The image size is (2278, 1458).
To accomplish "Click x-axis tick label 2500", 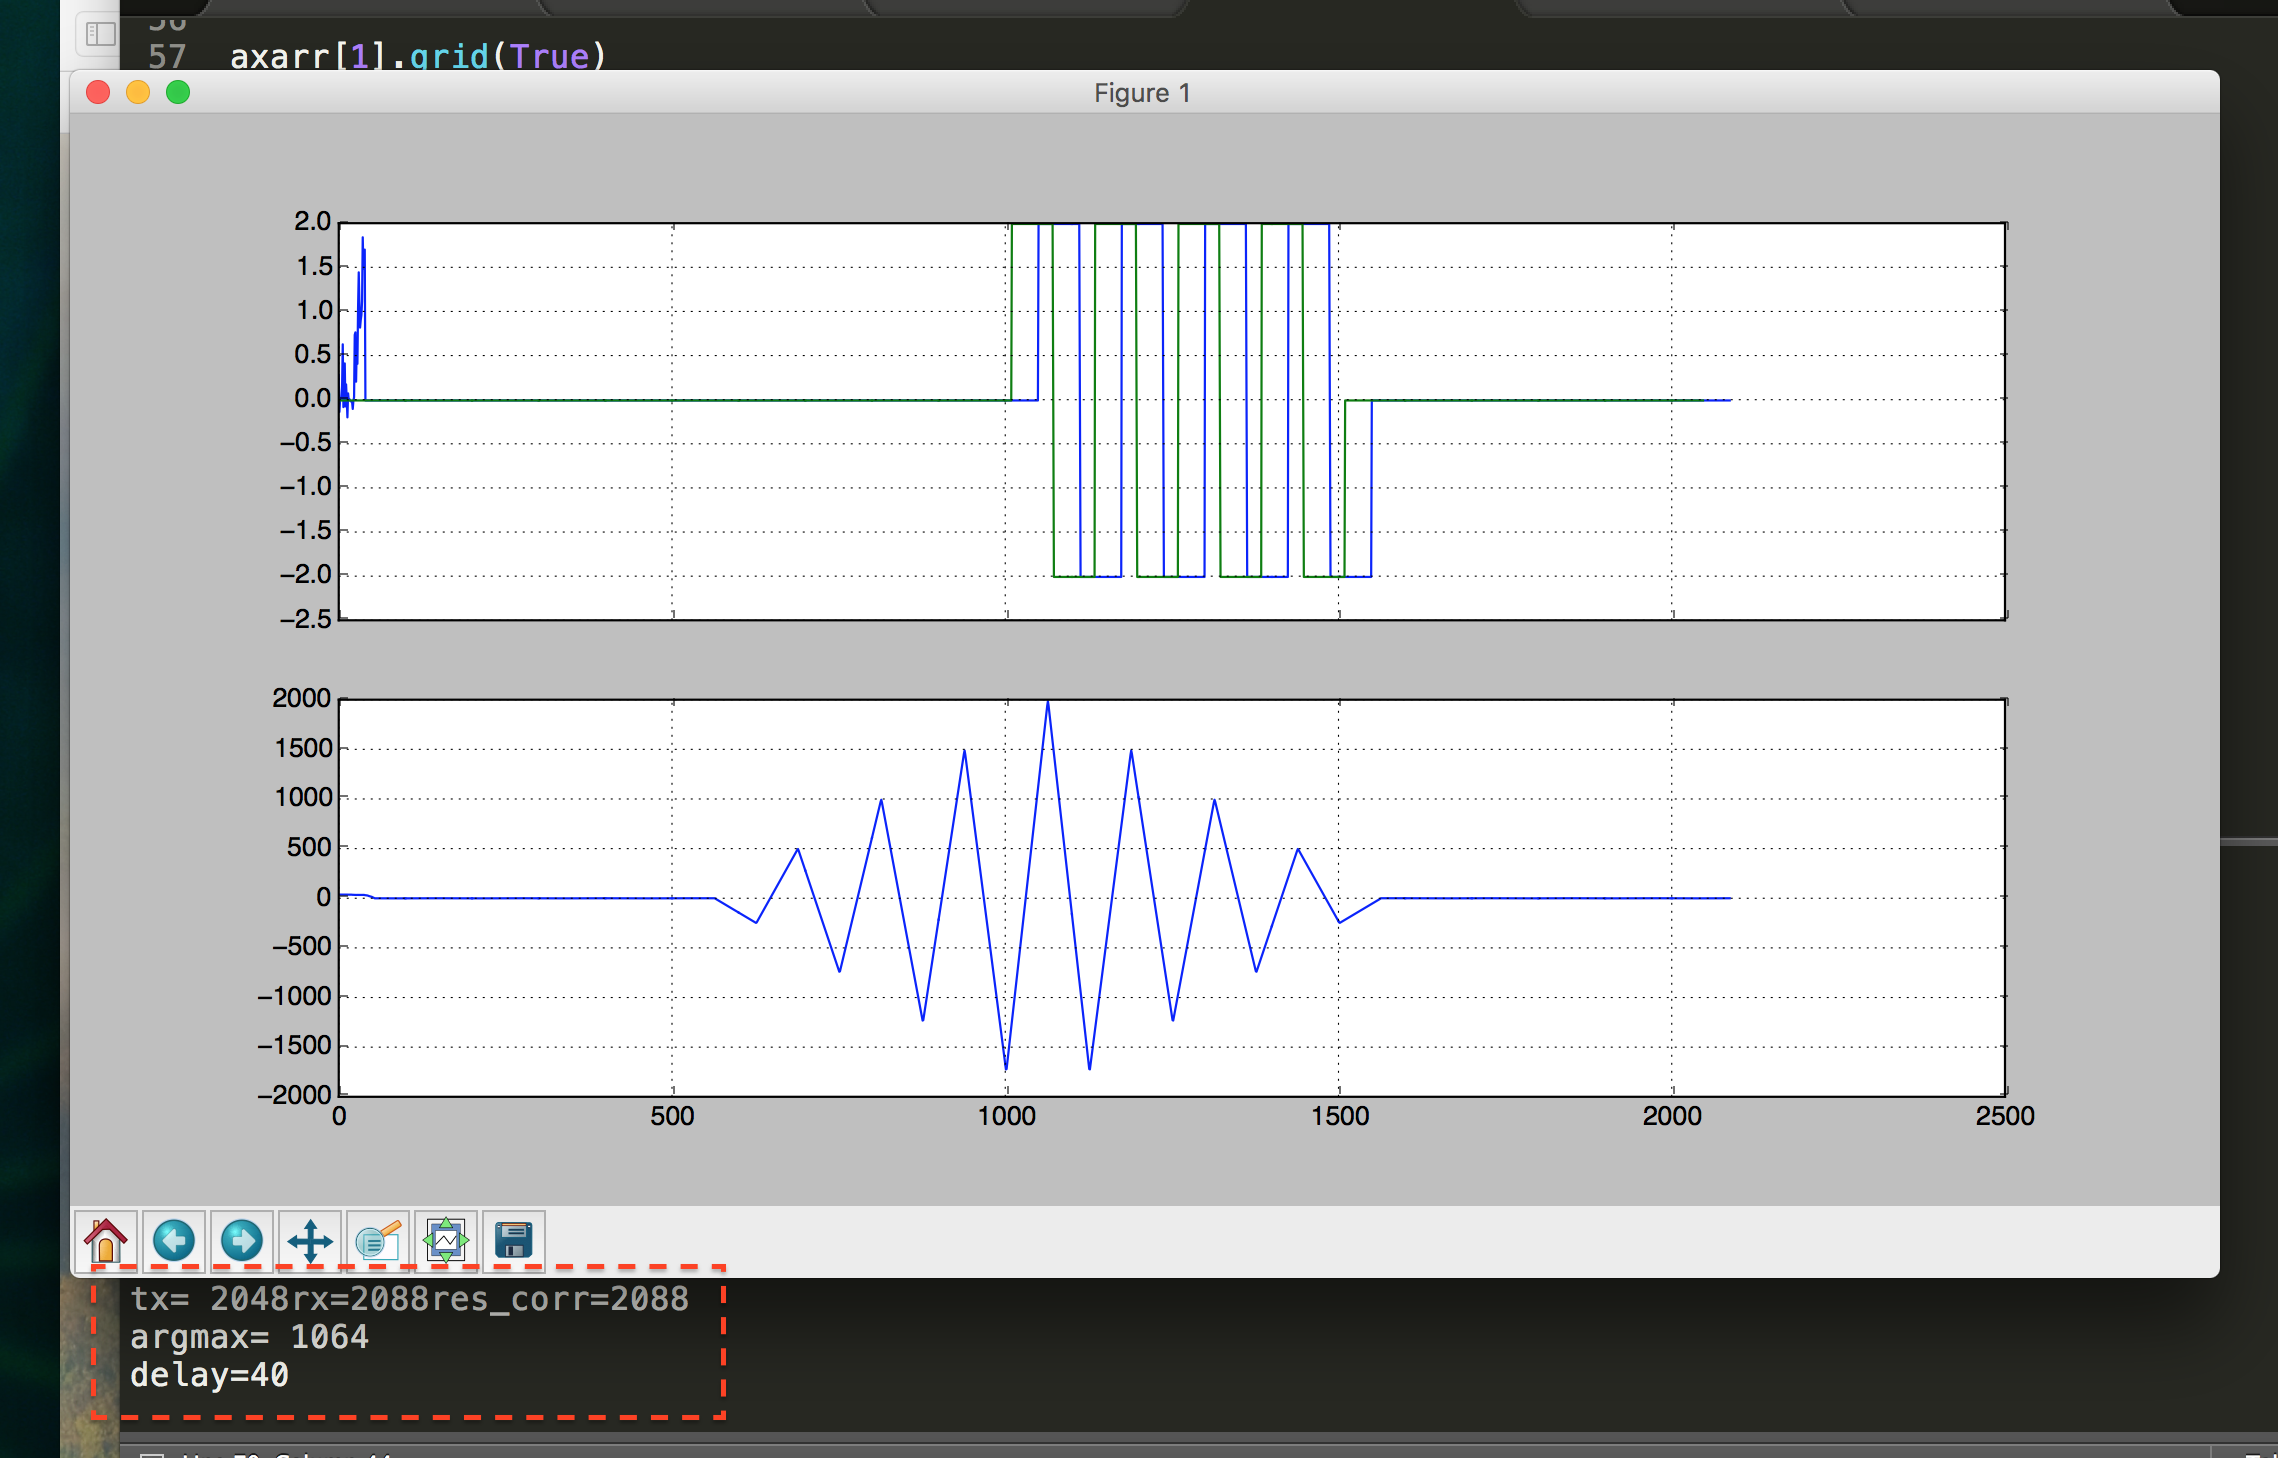I will 2005,1116.
